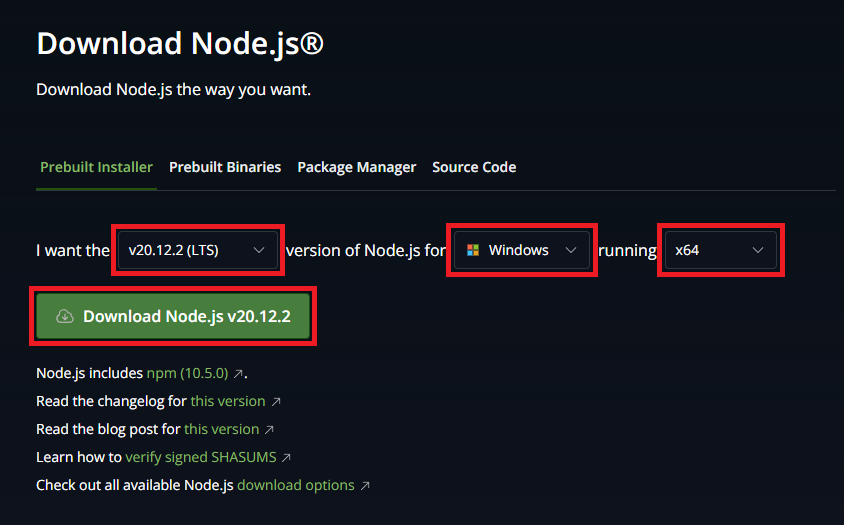The height and width of the screenshot is (525, 844).
Task: Select the Package Manager tab
Action: click(356, 167)
